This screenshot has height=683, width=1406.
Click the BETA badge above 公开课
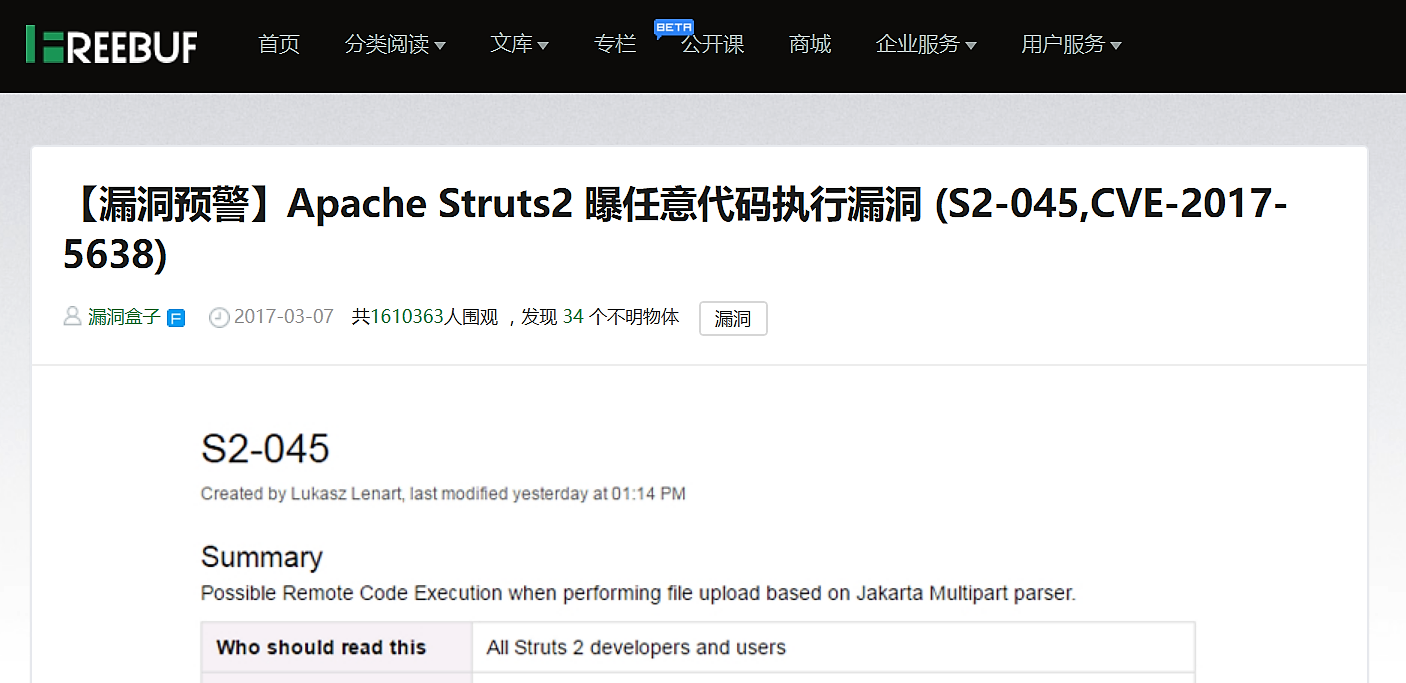tap(674, 27)
